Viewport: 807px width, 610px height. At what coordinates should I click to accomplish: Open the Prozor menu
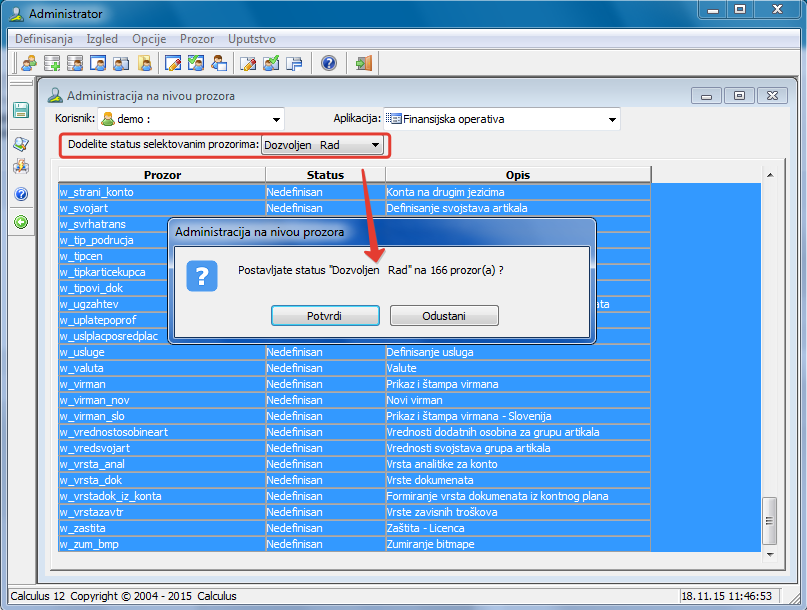coord(197,39)
